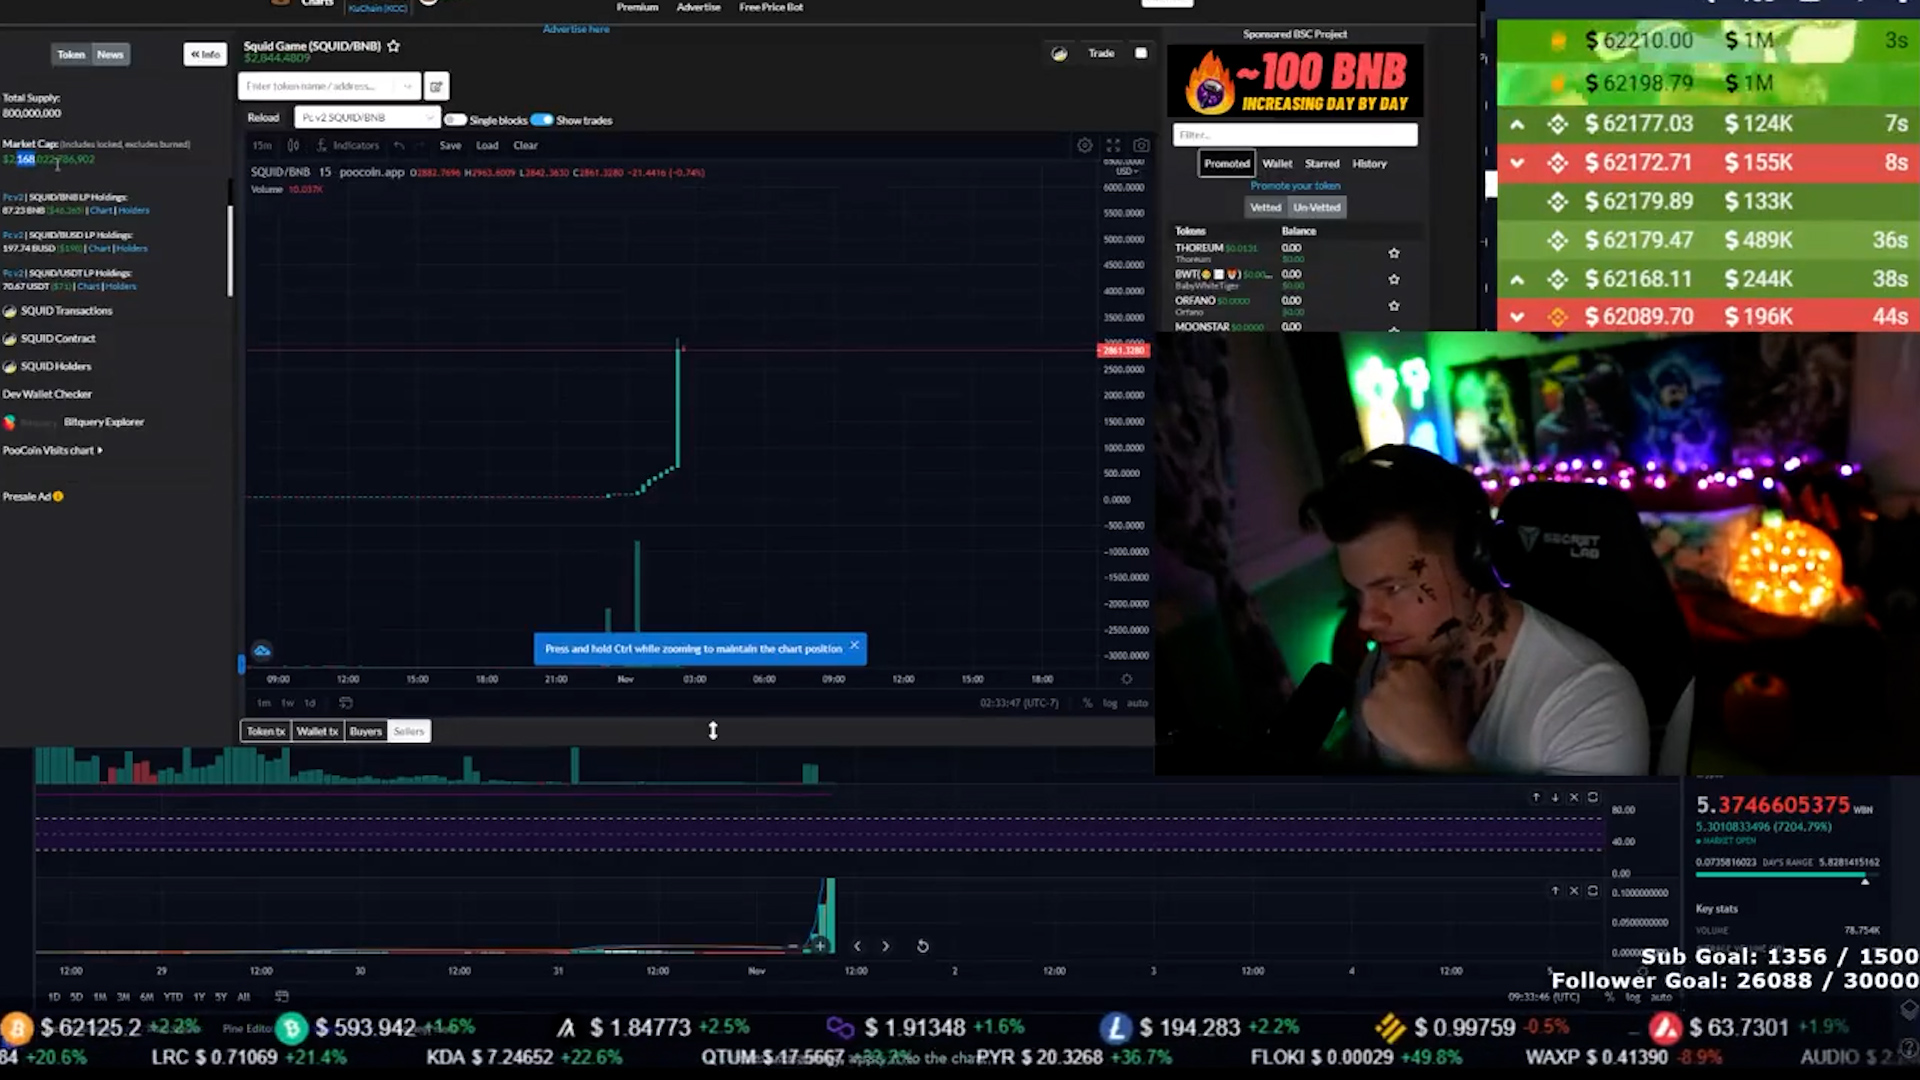Toggle log scale on lower chart

point(1633,997)
